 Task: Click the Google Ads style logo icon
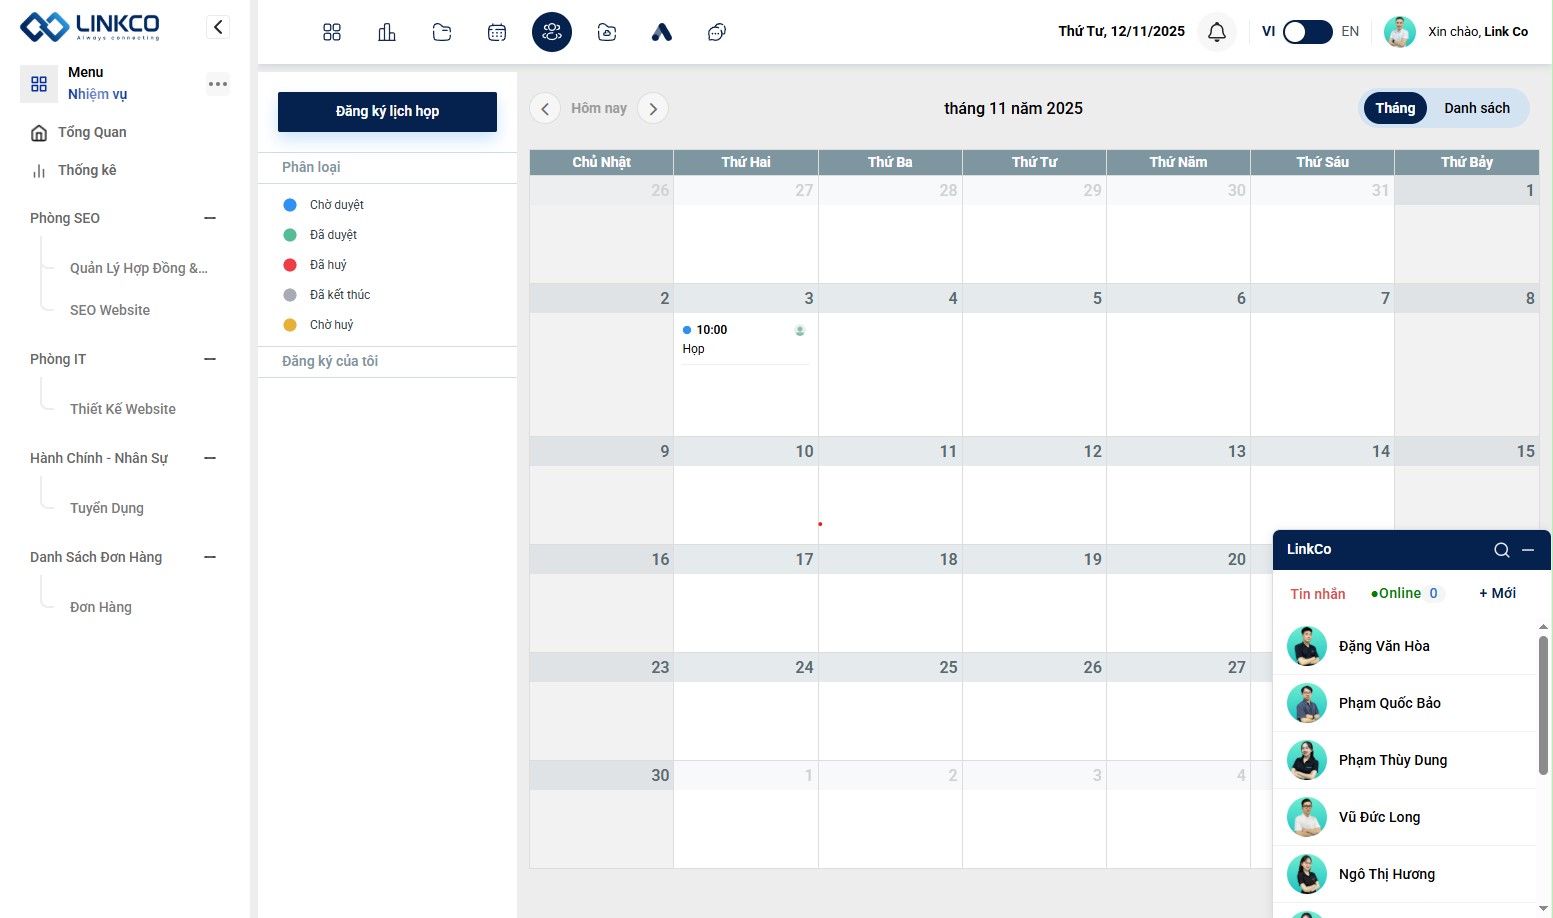click(662, 32)
